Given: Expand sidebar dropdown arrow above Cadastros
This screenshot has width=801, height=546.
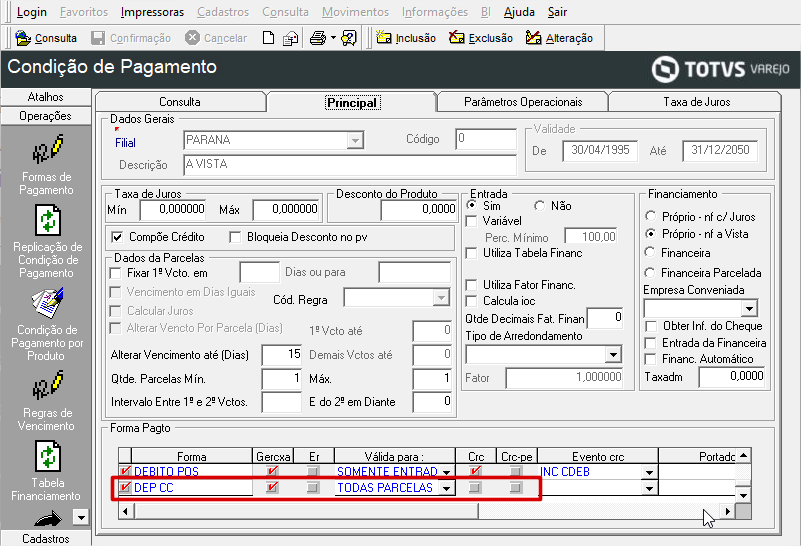Looking at the screenshot, I should [x=81, y=517].
